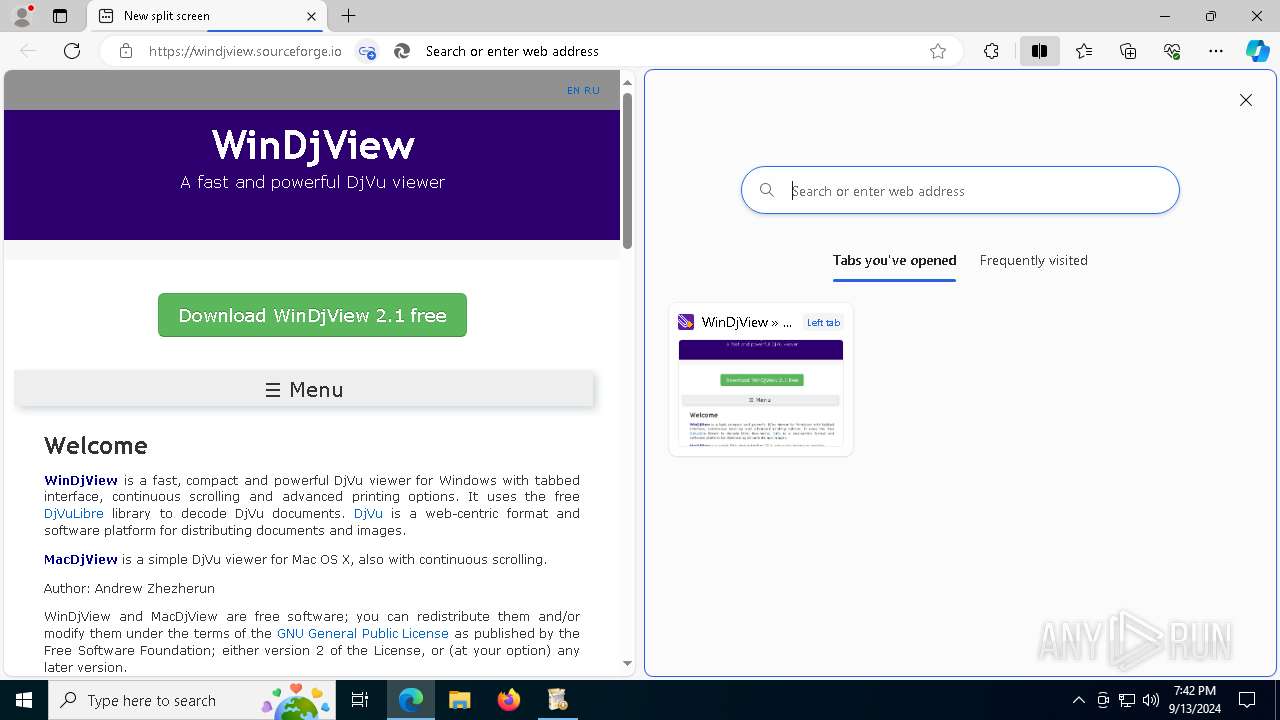
Task: Refresh the current page
Action: pos(72,51)
